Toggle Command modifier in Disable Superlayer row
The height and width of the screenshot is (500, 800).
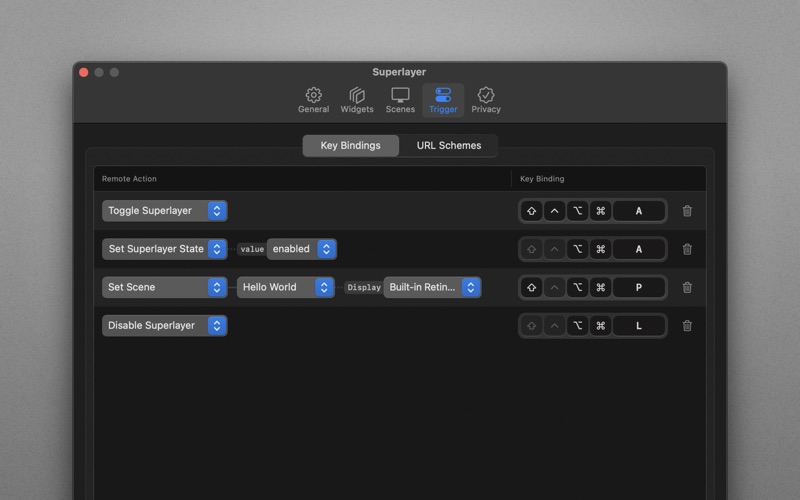point(600,325)
